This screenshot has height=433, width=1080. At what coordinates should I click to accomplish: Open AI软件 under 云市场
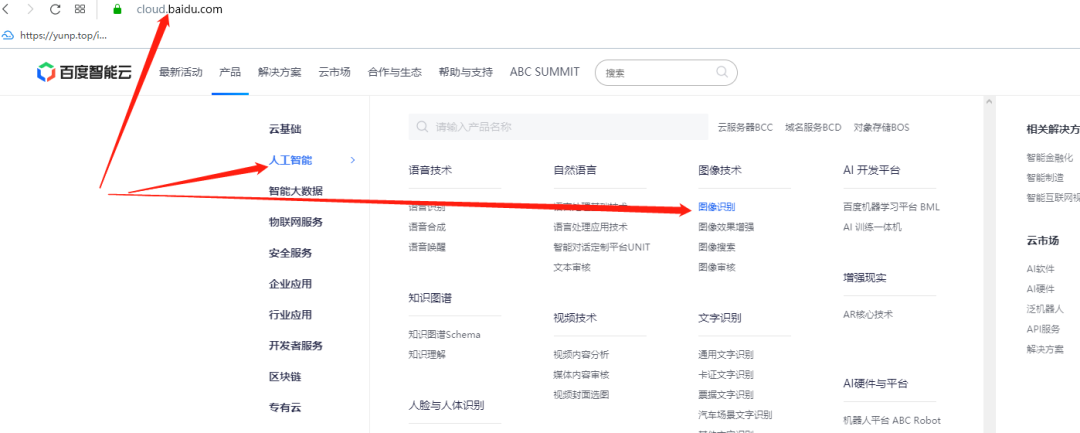coord(1040,269)
